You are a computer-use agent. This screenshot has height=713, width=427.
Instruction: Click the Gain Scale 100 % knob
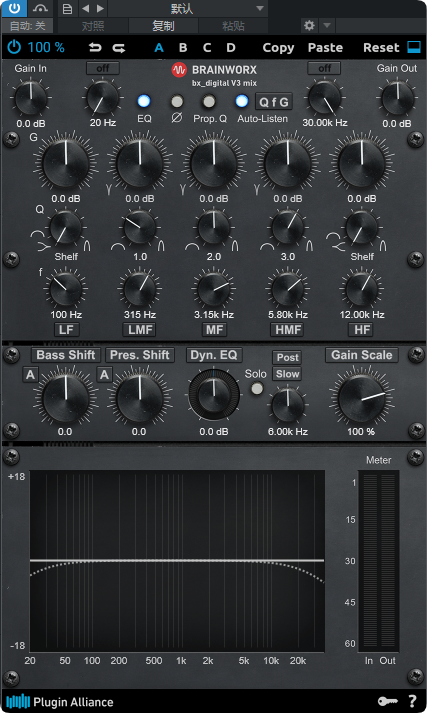click(362, 398)
